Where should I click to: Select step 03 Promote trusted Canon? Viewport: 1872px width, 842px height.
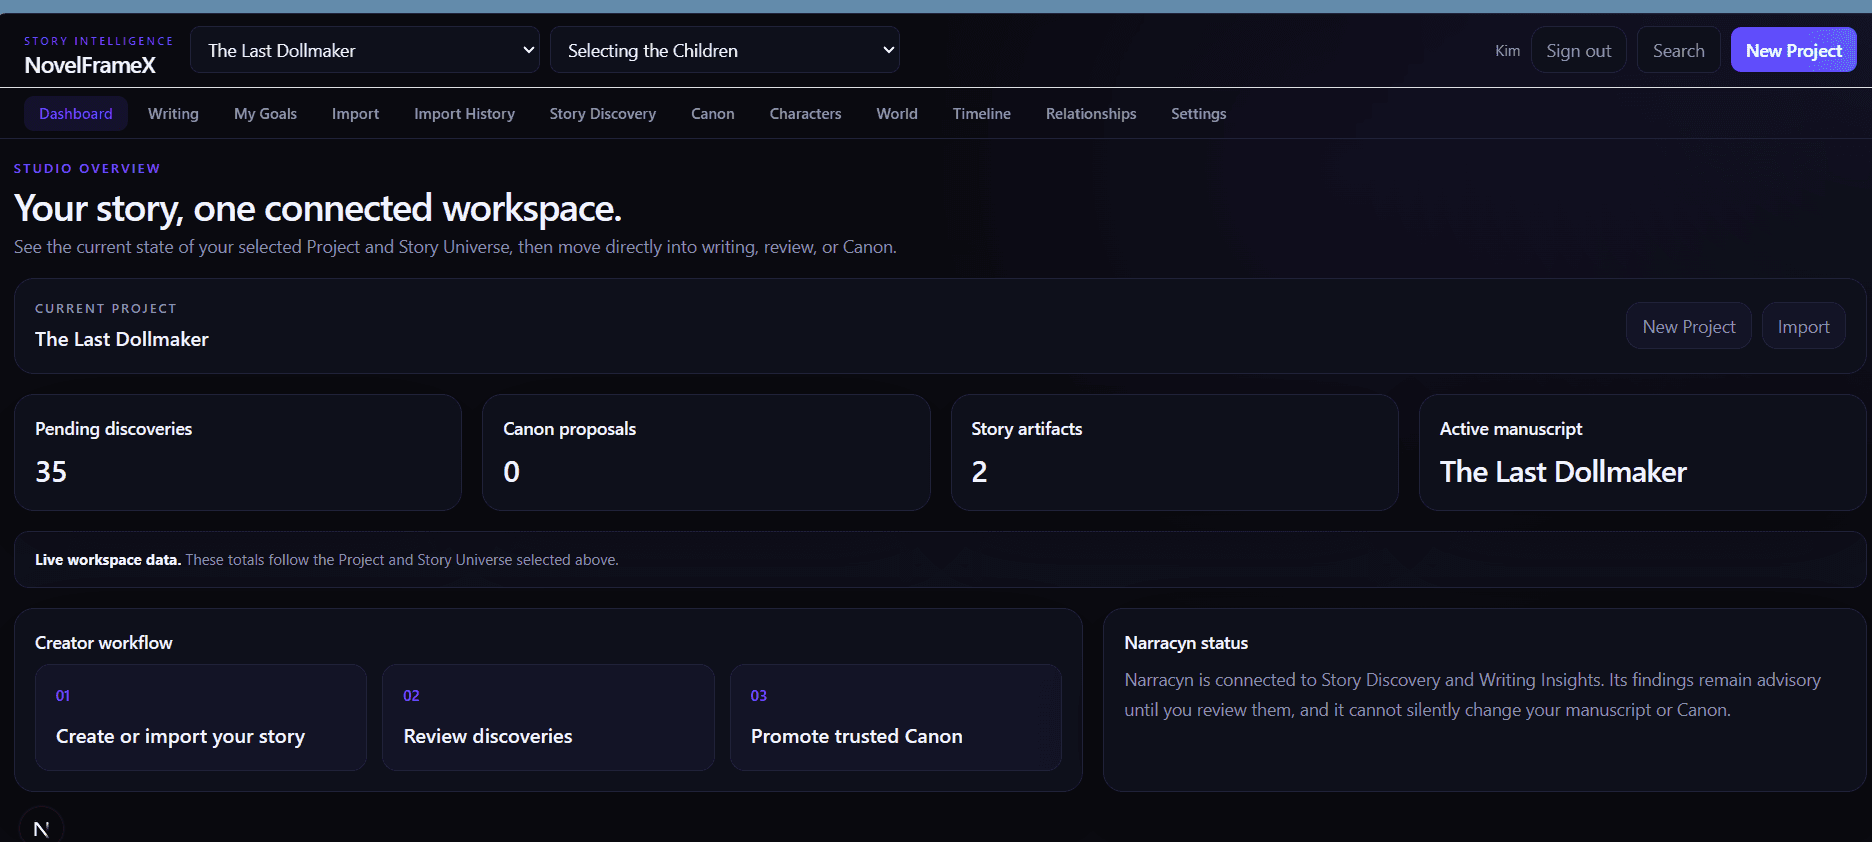pos(896,717)
